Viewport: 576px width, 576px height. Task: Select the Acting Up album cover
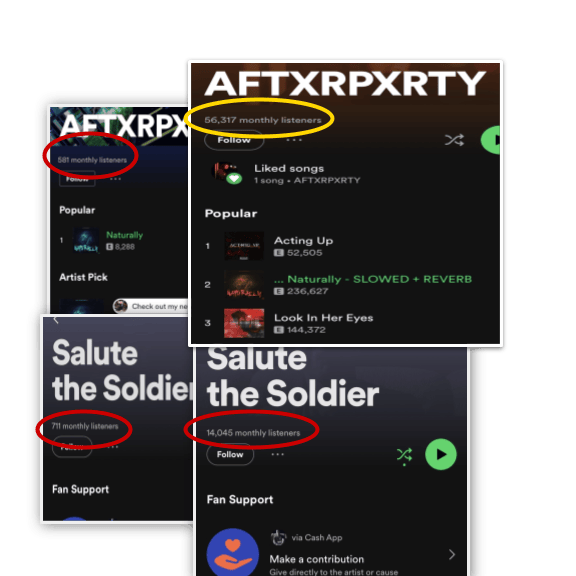point(244,246)
